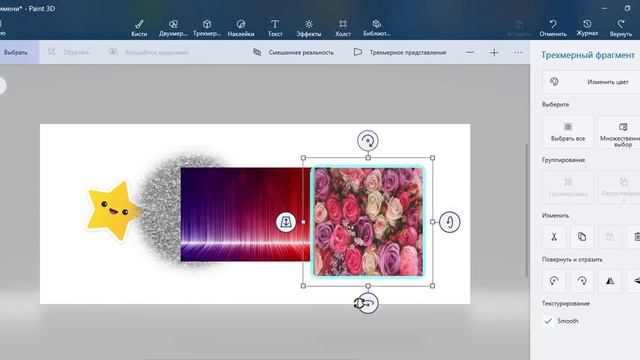Screen dimensions: 640x360
Task: Click the Вернуть (Redo) button
Action: coord(621,28)
